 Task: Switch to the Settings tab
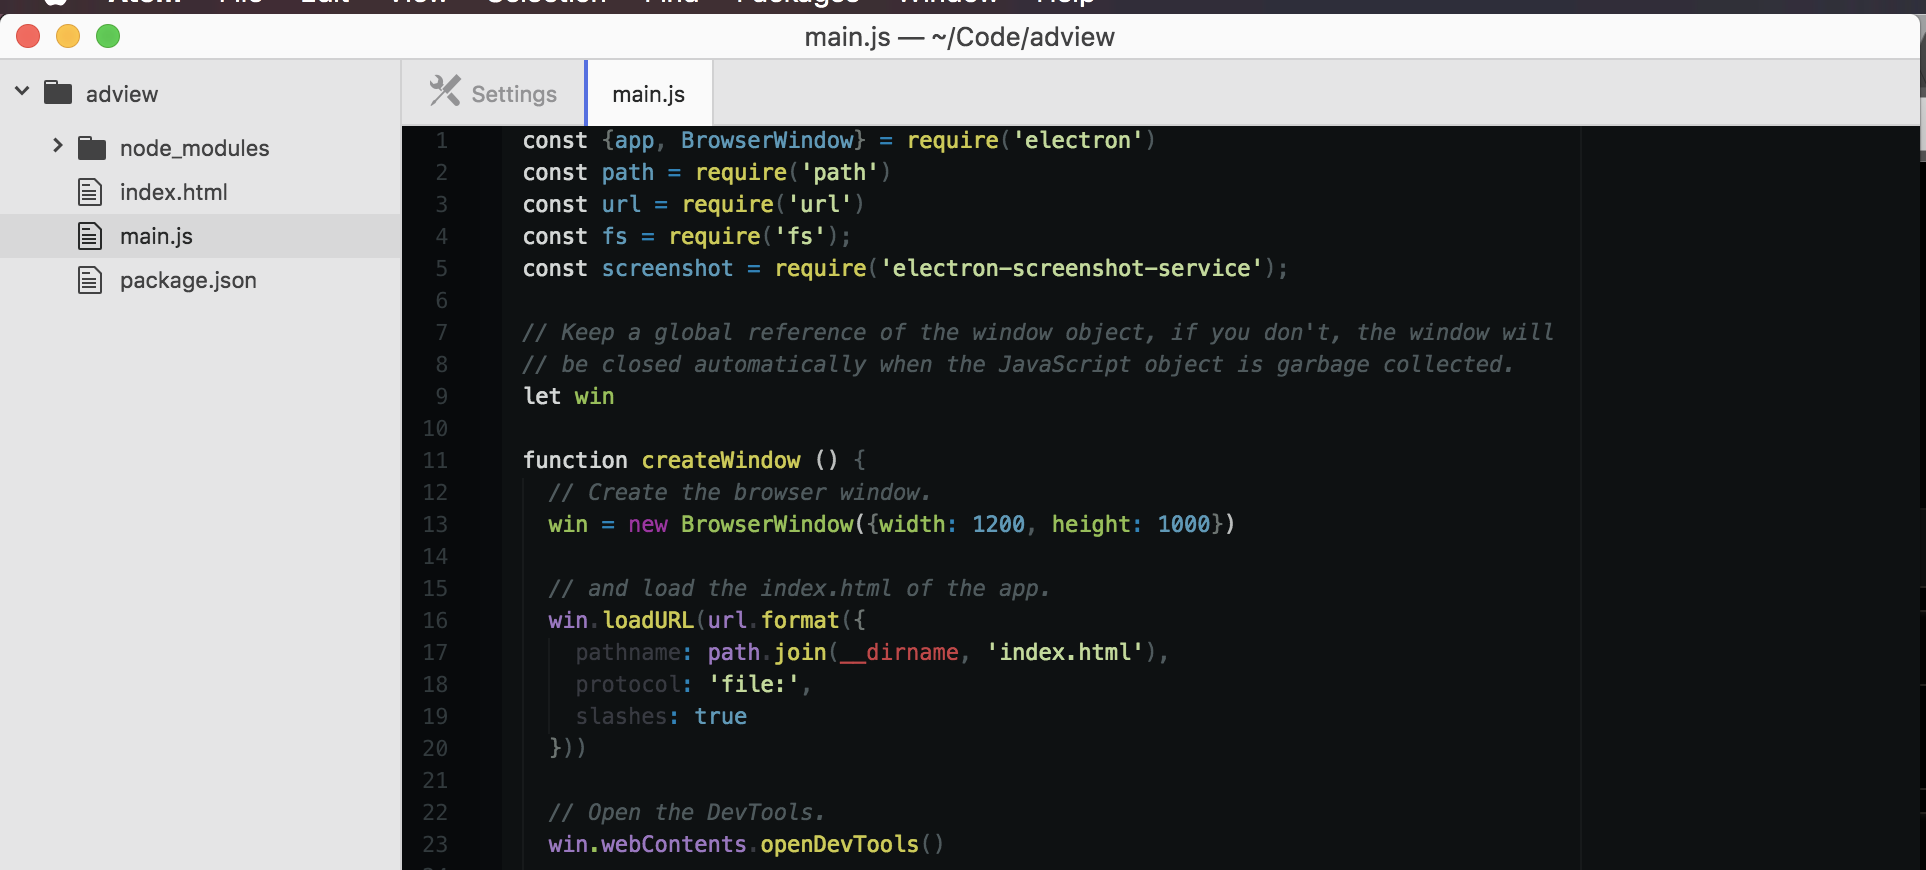click(x=493, y=93)
